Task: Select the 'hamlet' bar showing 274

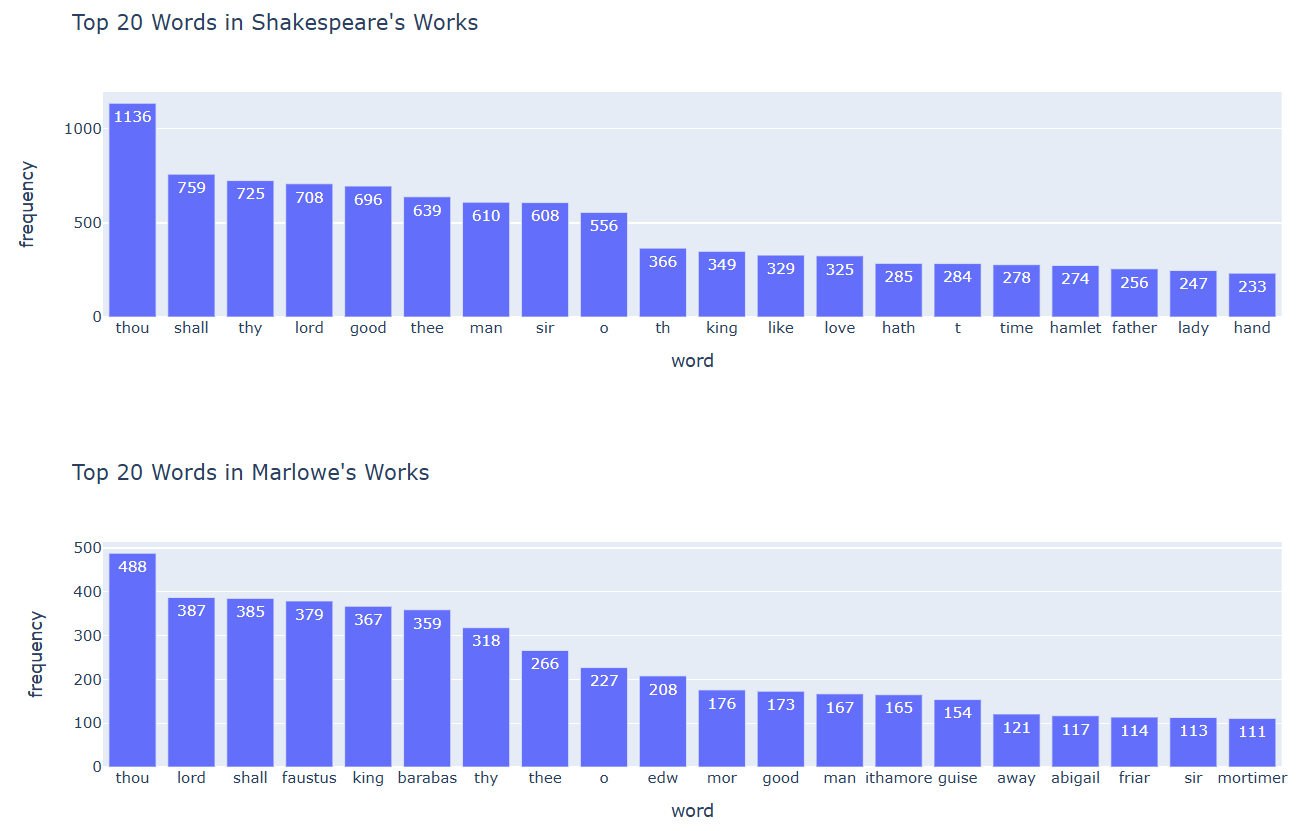Action: (x=1075, y=291)
